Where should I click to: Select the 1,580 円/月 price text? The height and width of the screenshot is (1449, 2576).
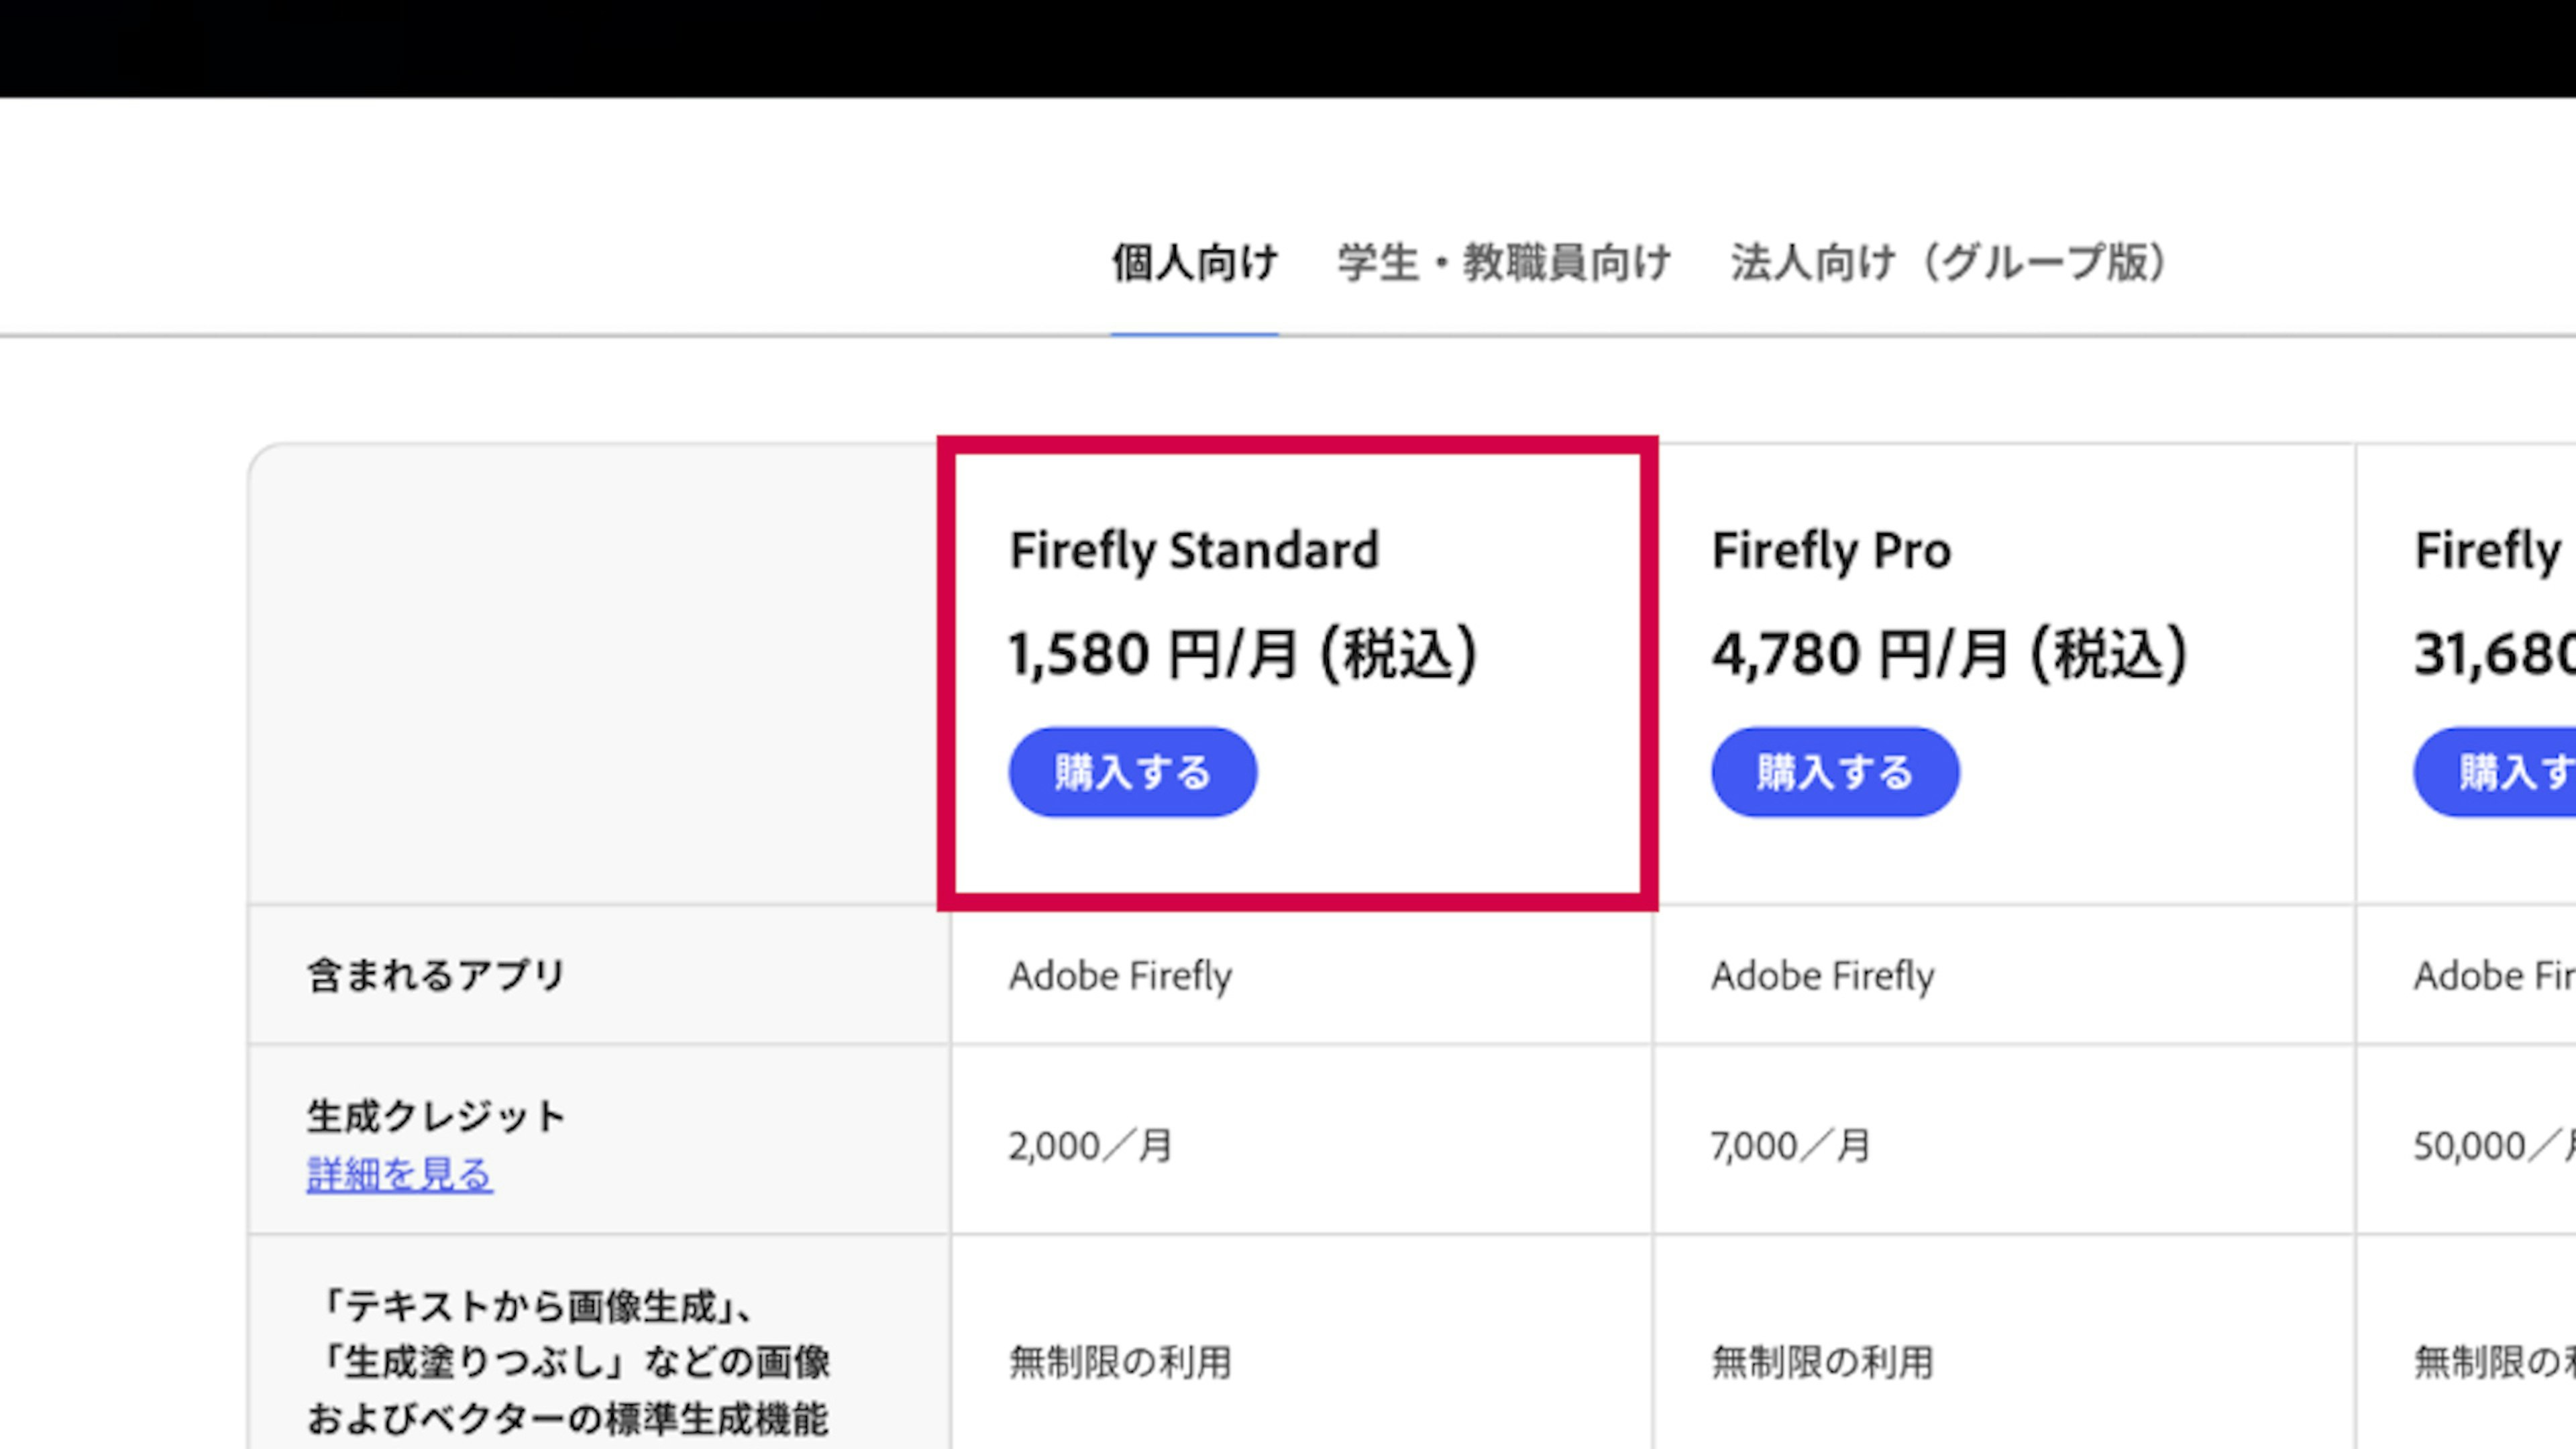(1243, 654)
